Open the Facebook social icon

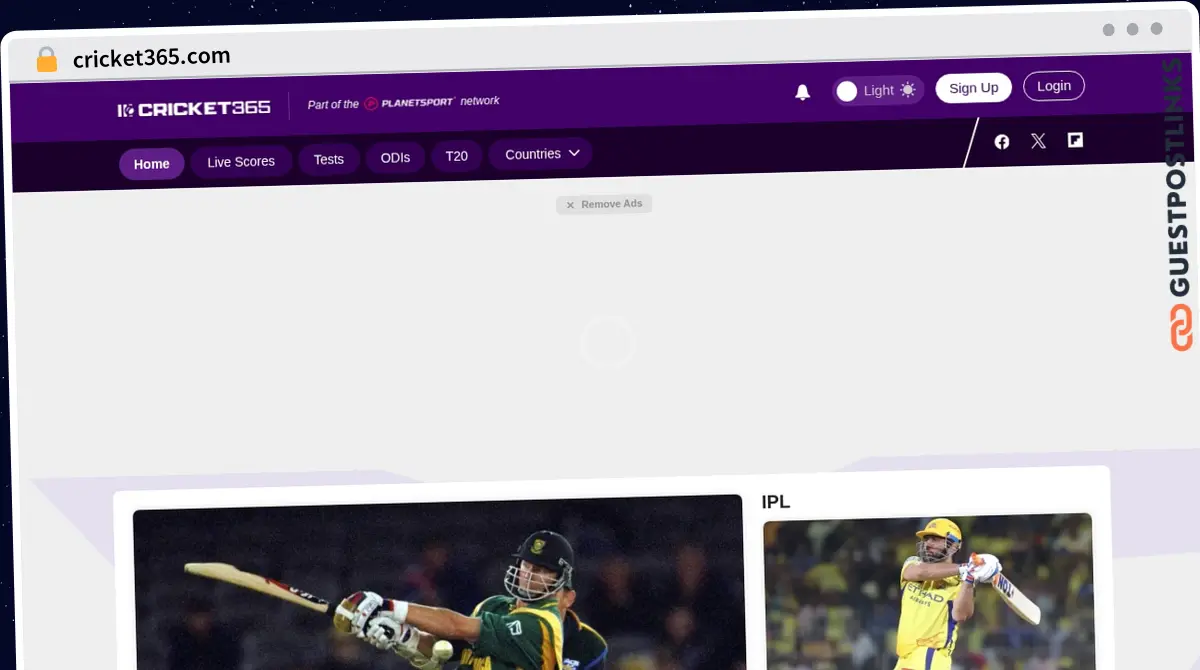click(x=1002, y=142)
